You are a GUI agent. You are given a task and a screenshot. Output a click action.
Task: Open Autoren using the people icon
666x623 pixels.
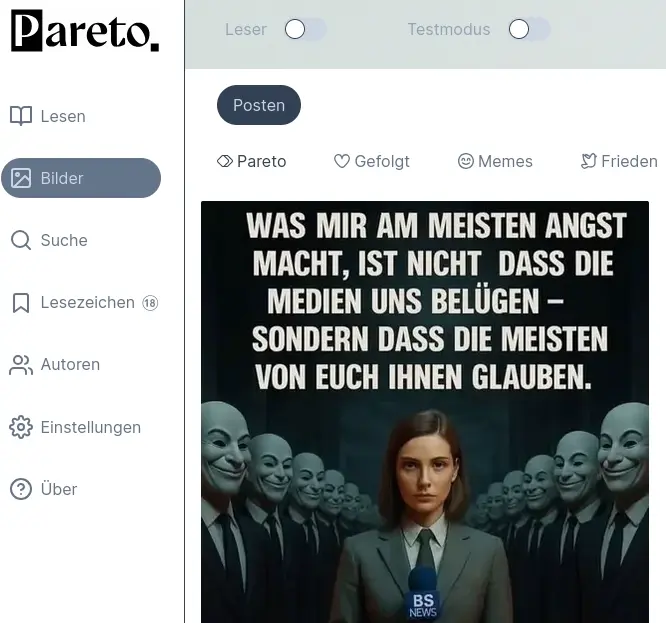click(x=21, y=365)
